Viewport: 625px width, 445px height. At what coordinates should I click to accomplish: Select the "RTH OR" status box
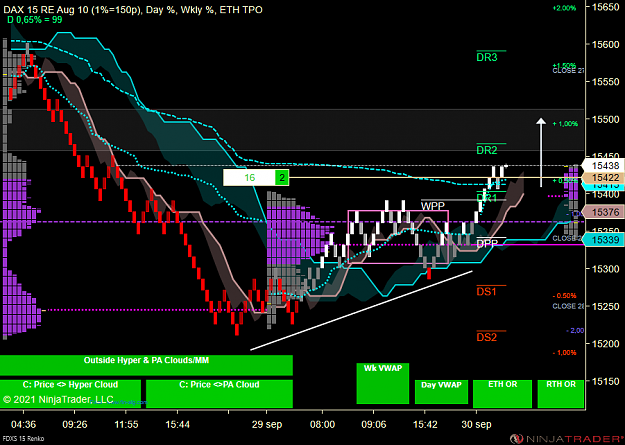point(561,394)
